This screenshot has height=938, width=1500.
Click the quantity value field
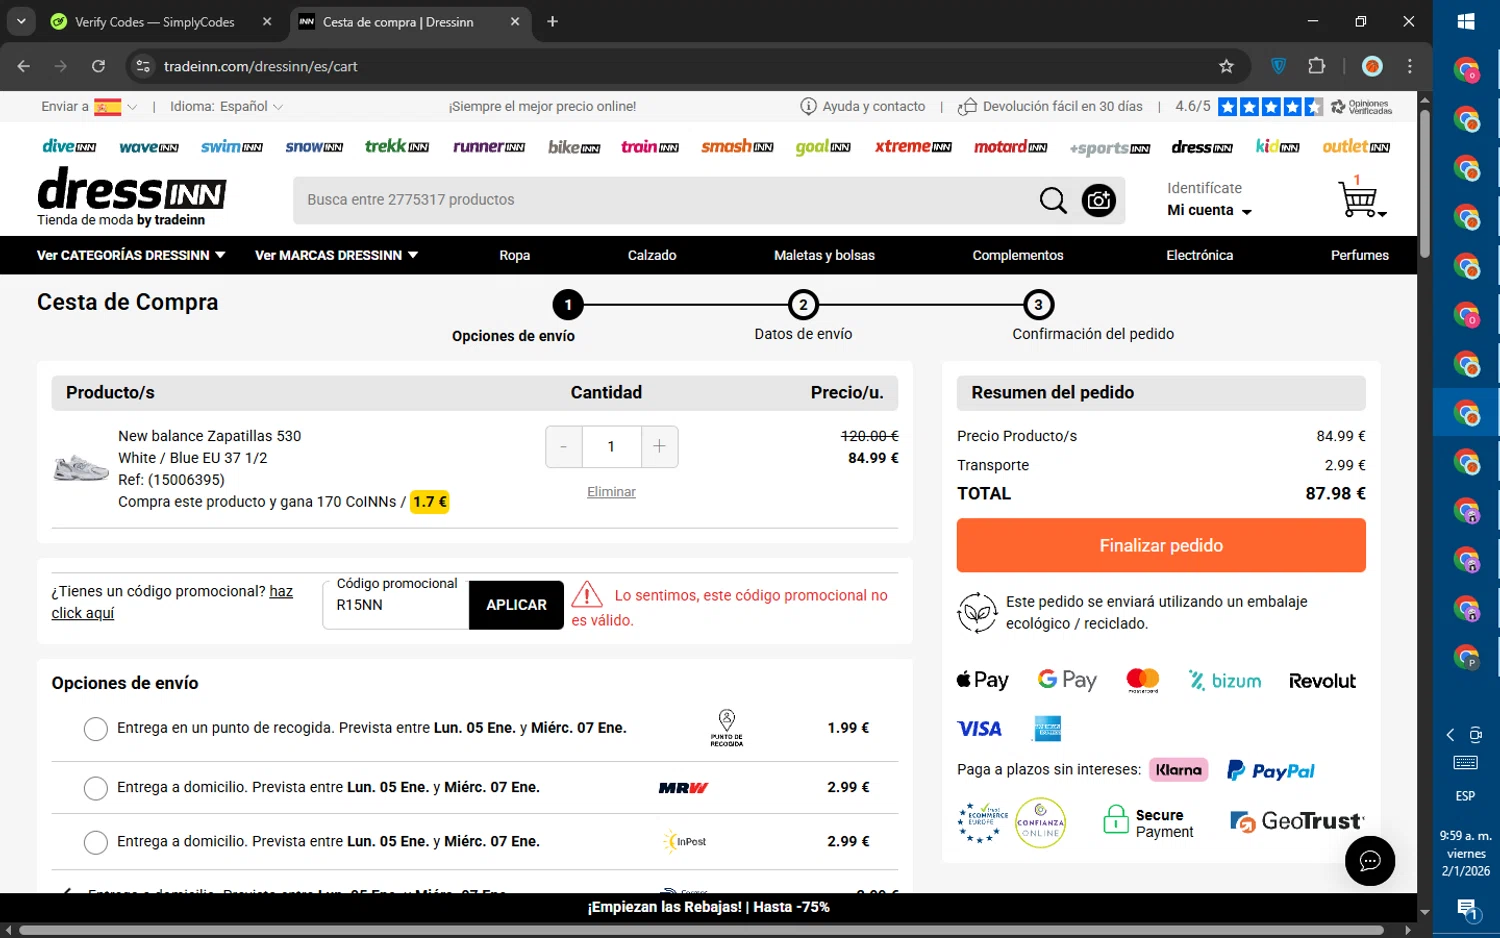[x=611, y=446]
